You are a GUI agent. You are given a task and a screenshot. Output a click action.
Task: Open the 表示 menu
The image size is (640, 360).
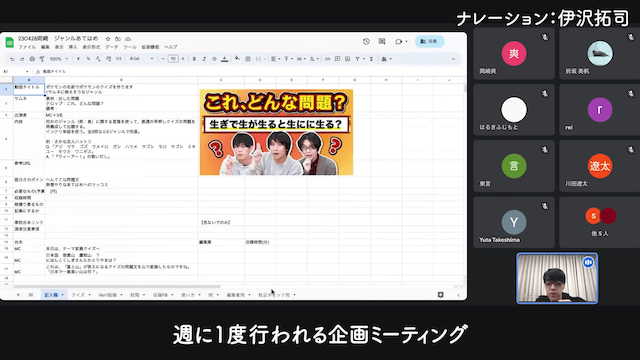(x=59, y=47)
